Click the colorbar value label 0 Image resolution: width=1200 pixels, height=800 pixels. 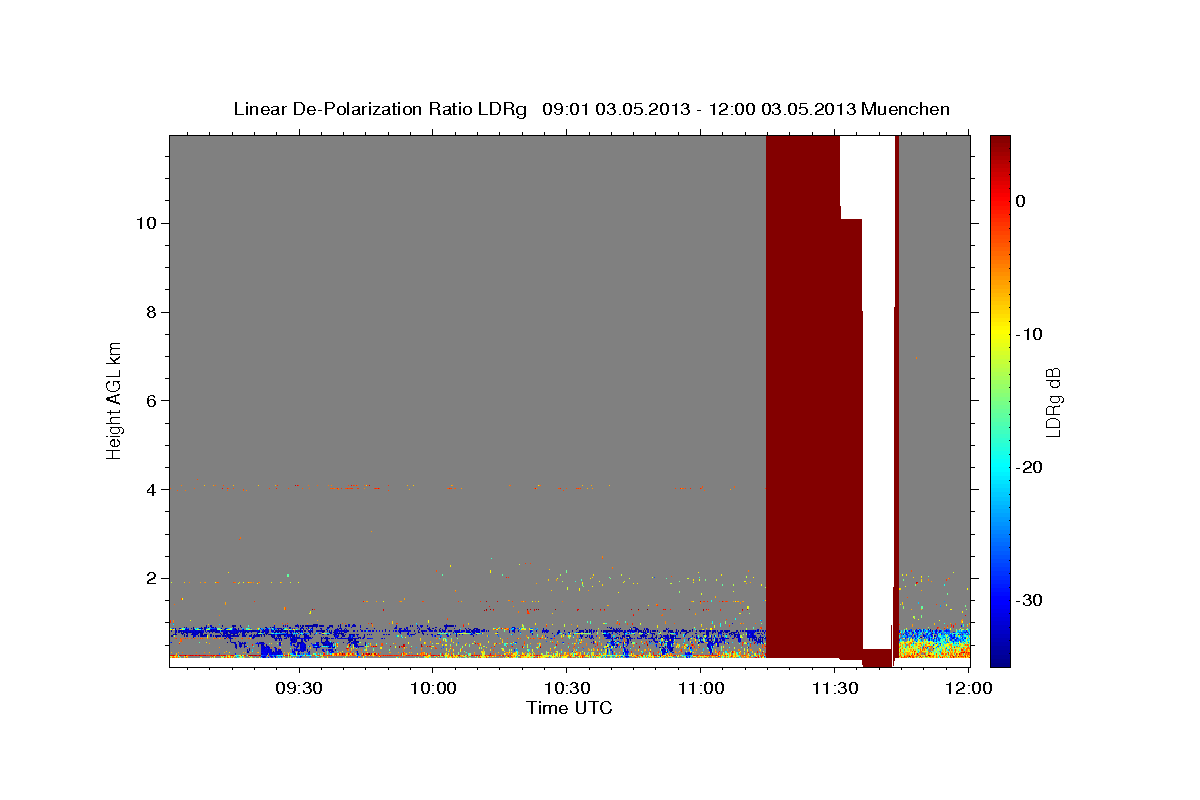click(x=1021, y=201)
